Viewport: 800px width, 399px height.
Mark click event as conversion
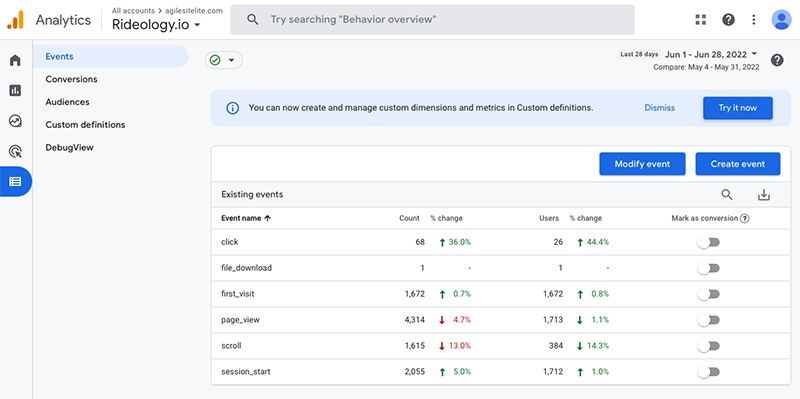point(709,242)
